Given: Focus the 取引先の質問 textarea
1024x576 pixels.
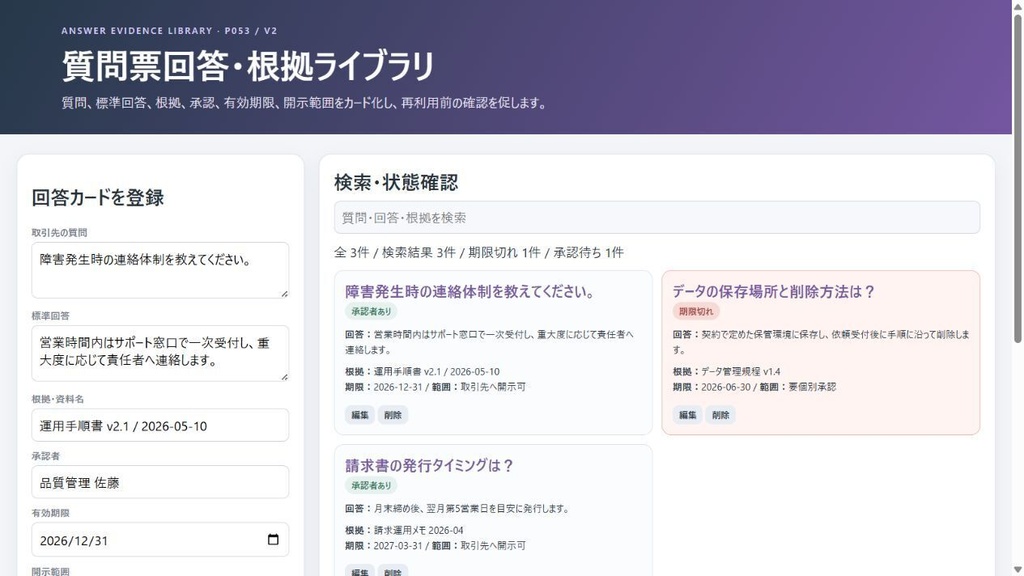Looking at the screenshot, I should [160, 270].
